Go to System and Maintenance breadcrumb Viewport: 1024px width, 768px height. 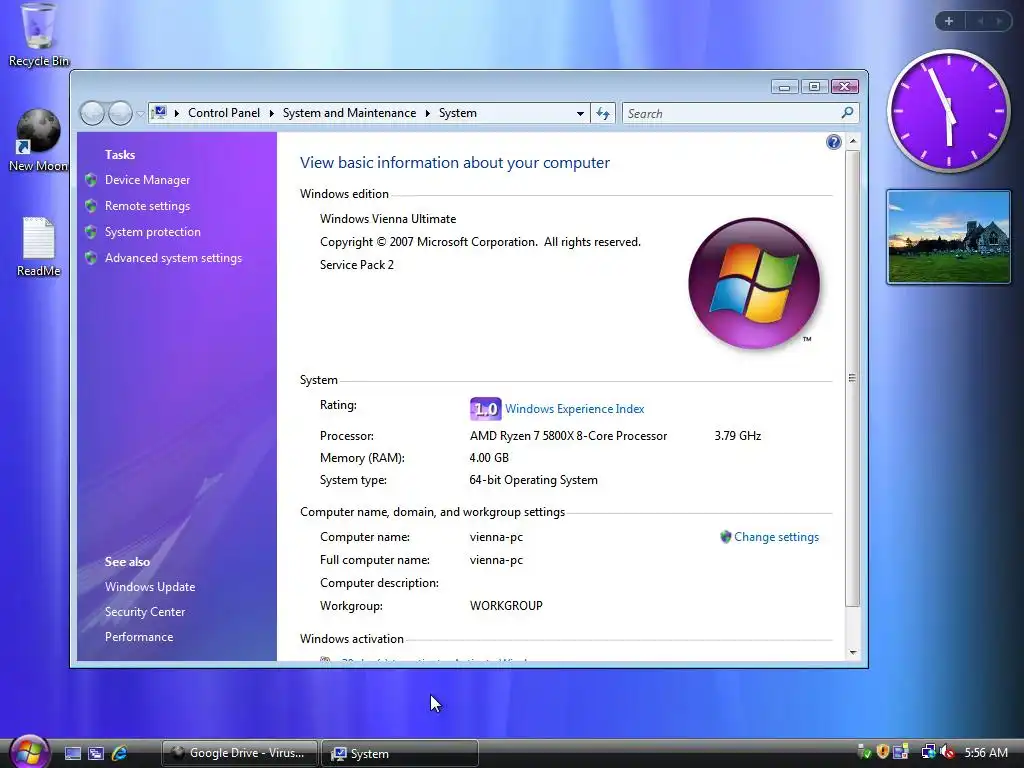349,113
